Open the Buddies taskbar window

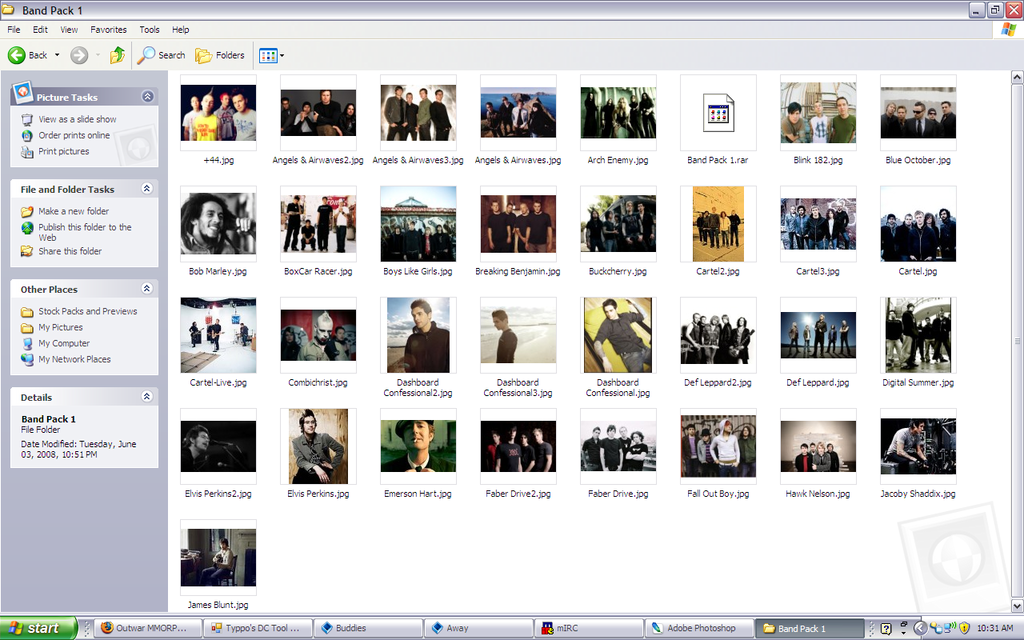point(367,628)
